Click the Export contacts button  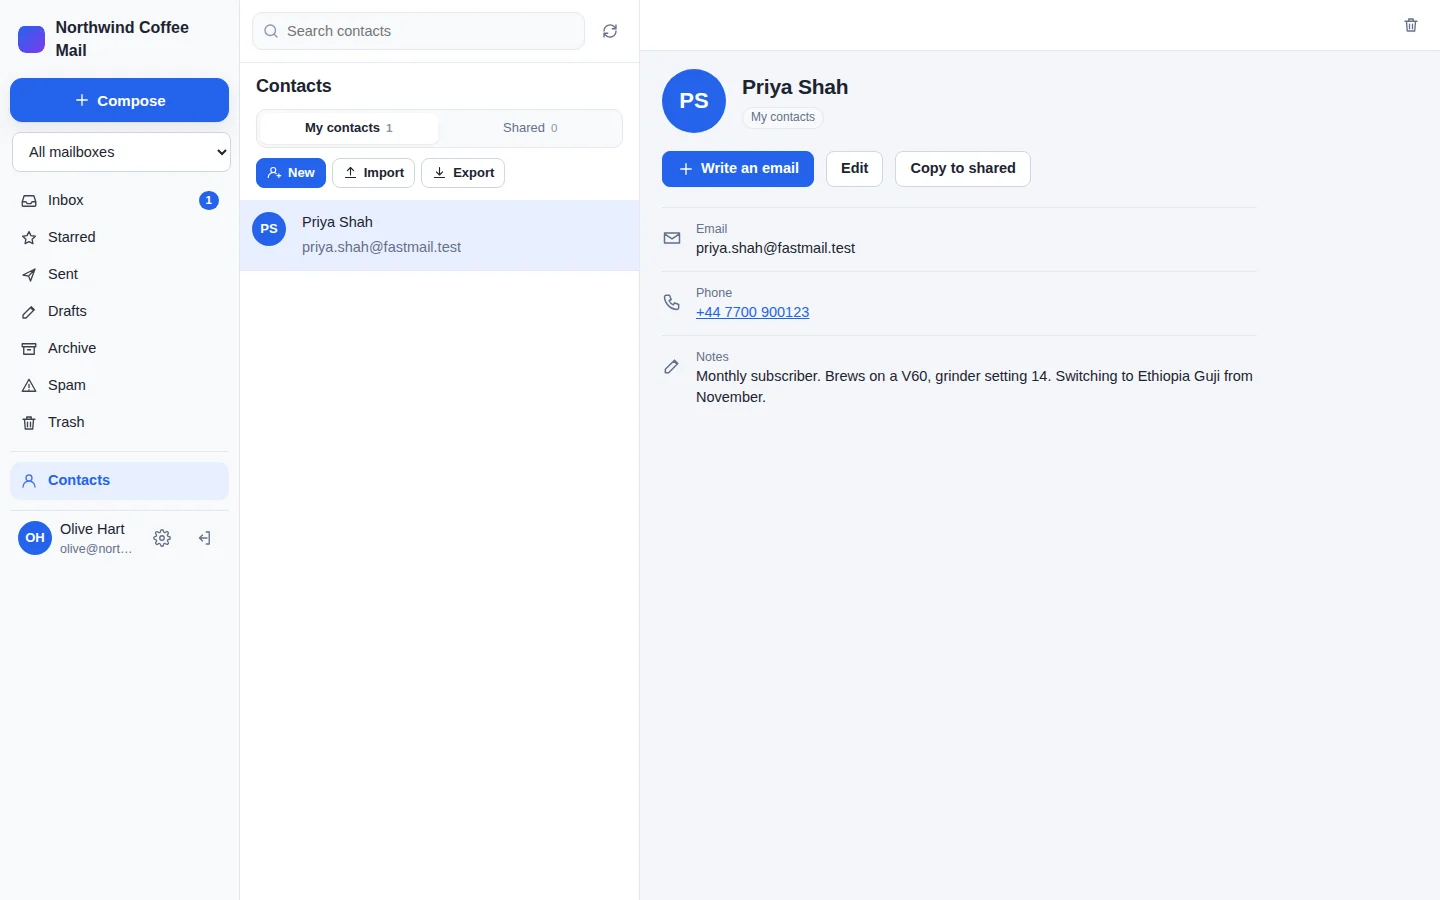tap(463, 173)
